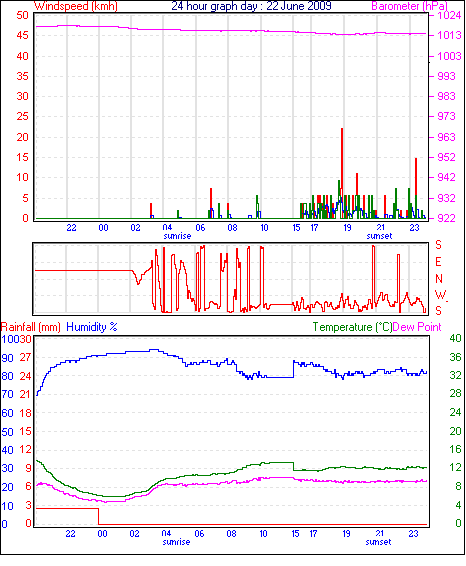The image size is (466, 566).
Task: Click the 50 windspeed scale value
Action: (x=22, y=15)
